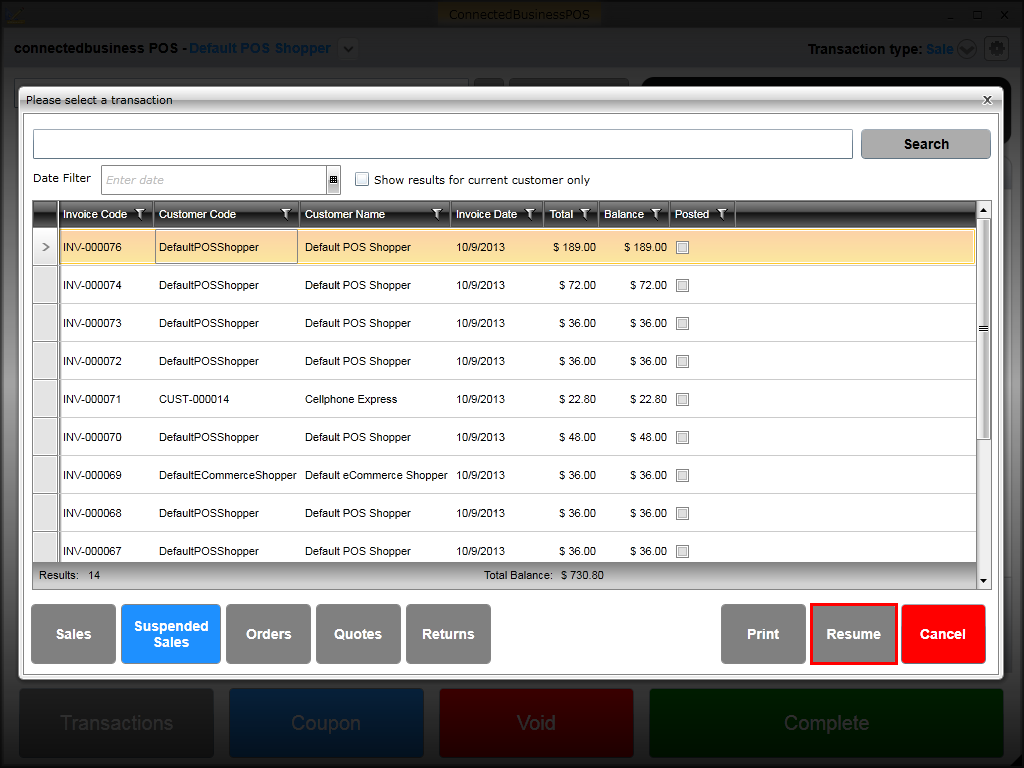
Task: Open the Customer Name column filter
Action: [x=437, y=214]
